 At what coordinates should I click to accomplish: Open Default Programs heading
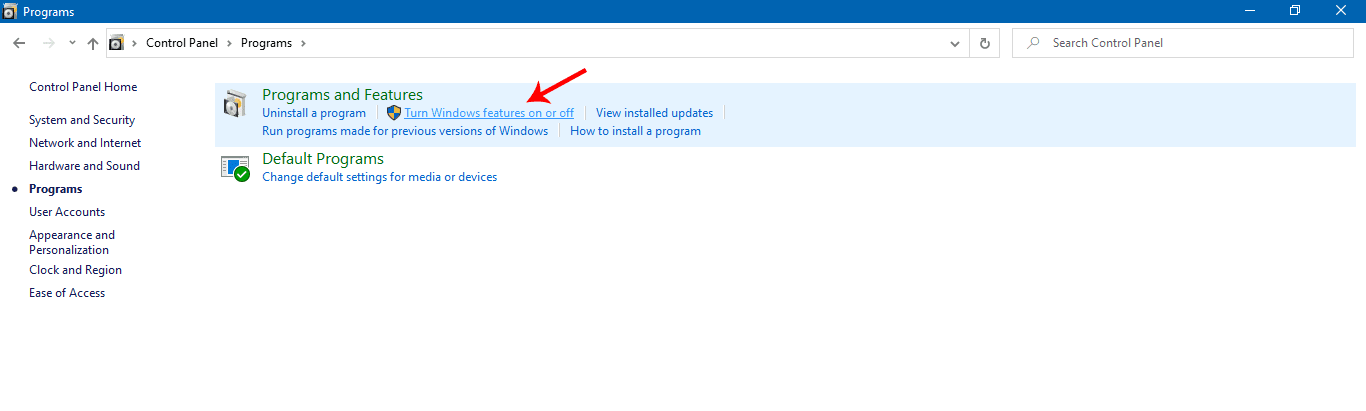[323, 159]
